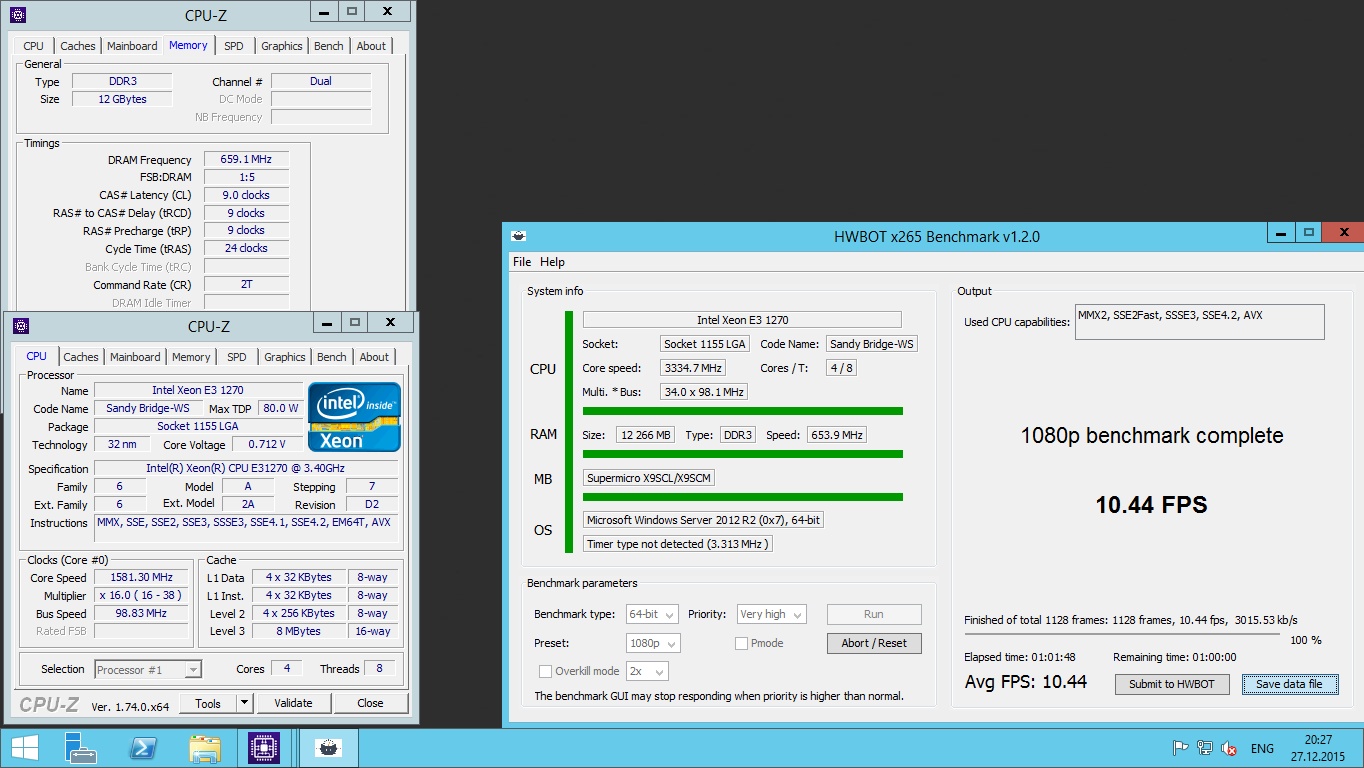Viewport: 1364px width, 768px height.
Task: Switch to CPU-Z via its taskbar icon
Action: point(264,748)
